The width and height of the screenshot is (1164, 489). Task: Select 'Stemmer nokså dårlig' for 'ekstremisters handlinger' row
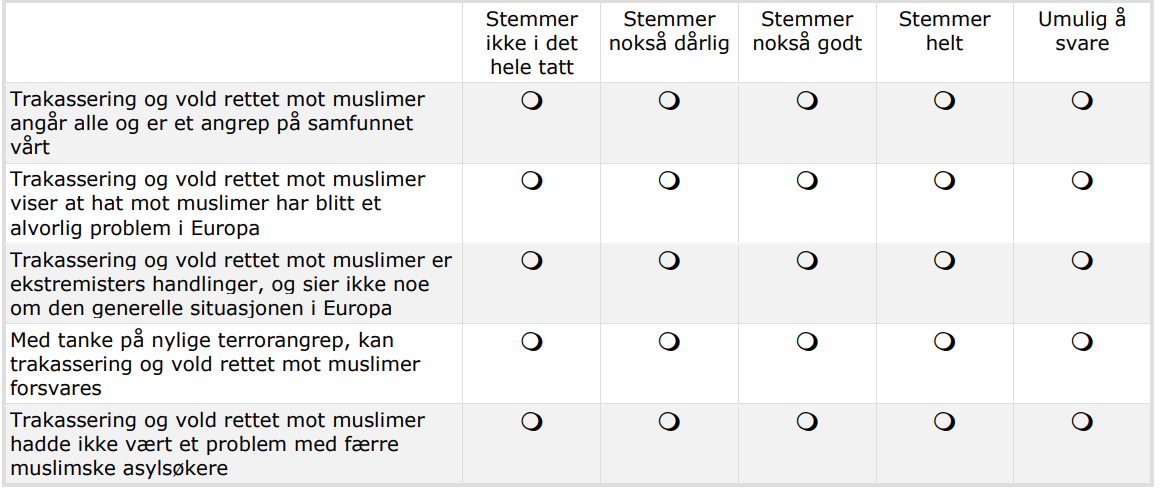click(669, 261)
